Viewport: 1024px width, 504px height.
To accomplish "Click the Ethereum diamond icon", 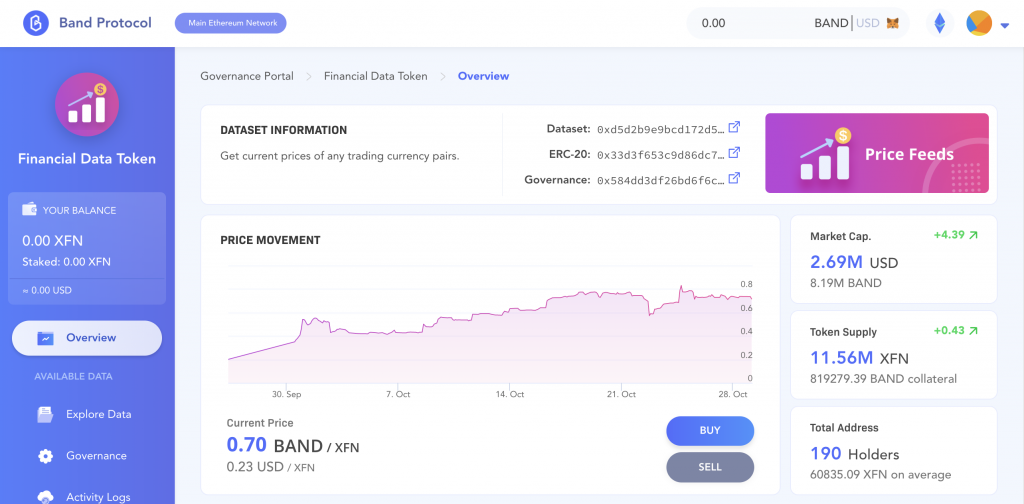I will pos(939,23).
